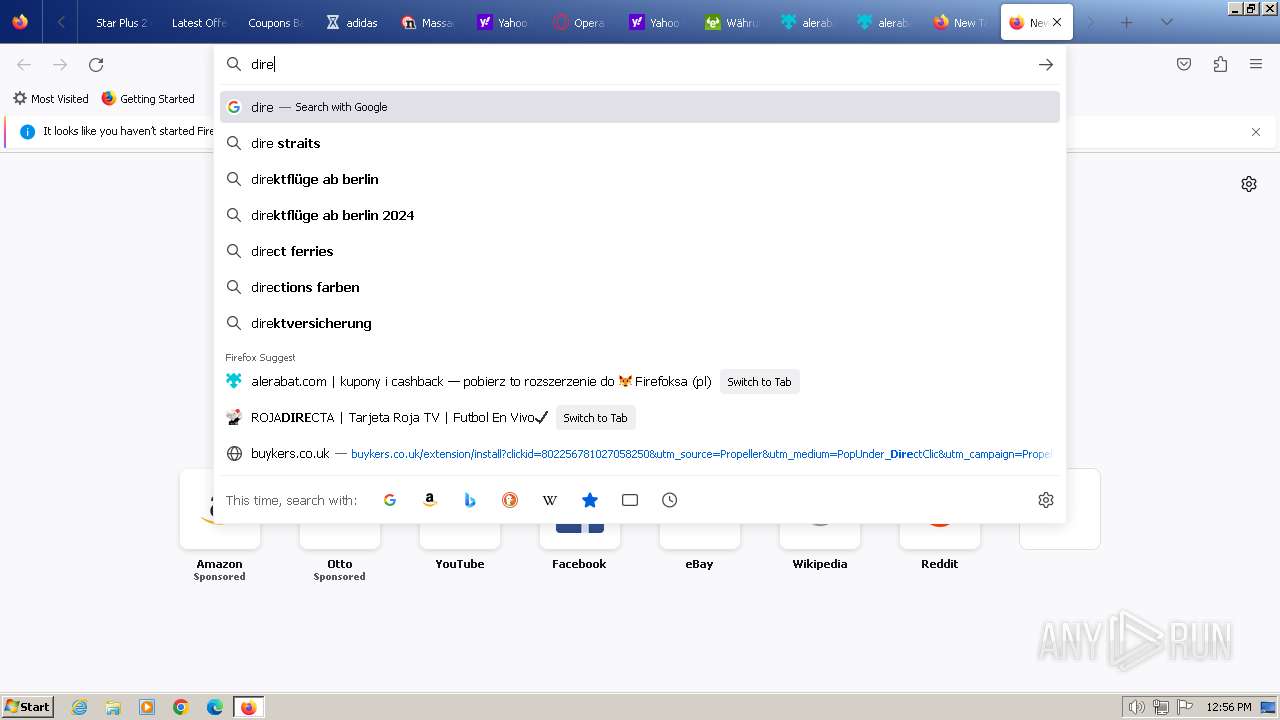
Task: Select the 'dire straits' suggestion
Action: (640, 143)
